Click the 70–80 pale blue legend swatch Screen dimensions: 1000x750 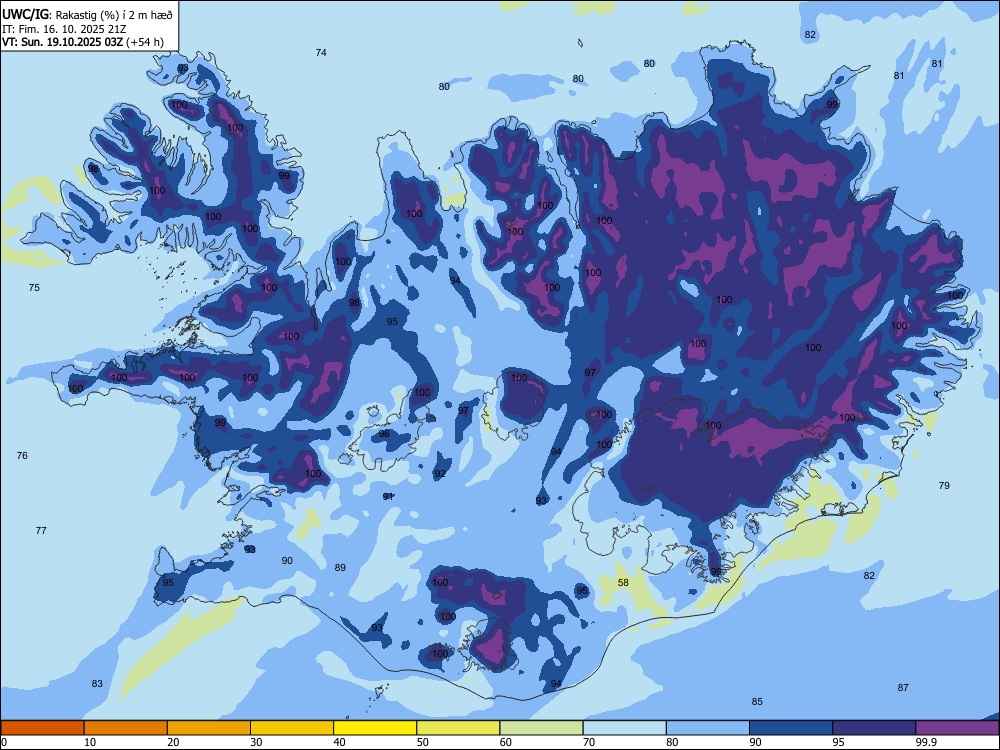625,728
